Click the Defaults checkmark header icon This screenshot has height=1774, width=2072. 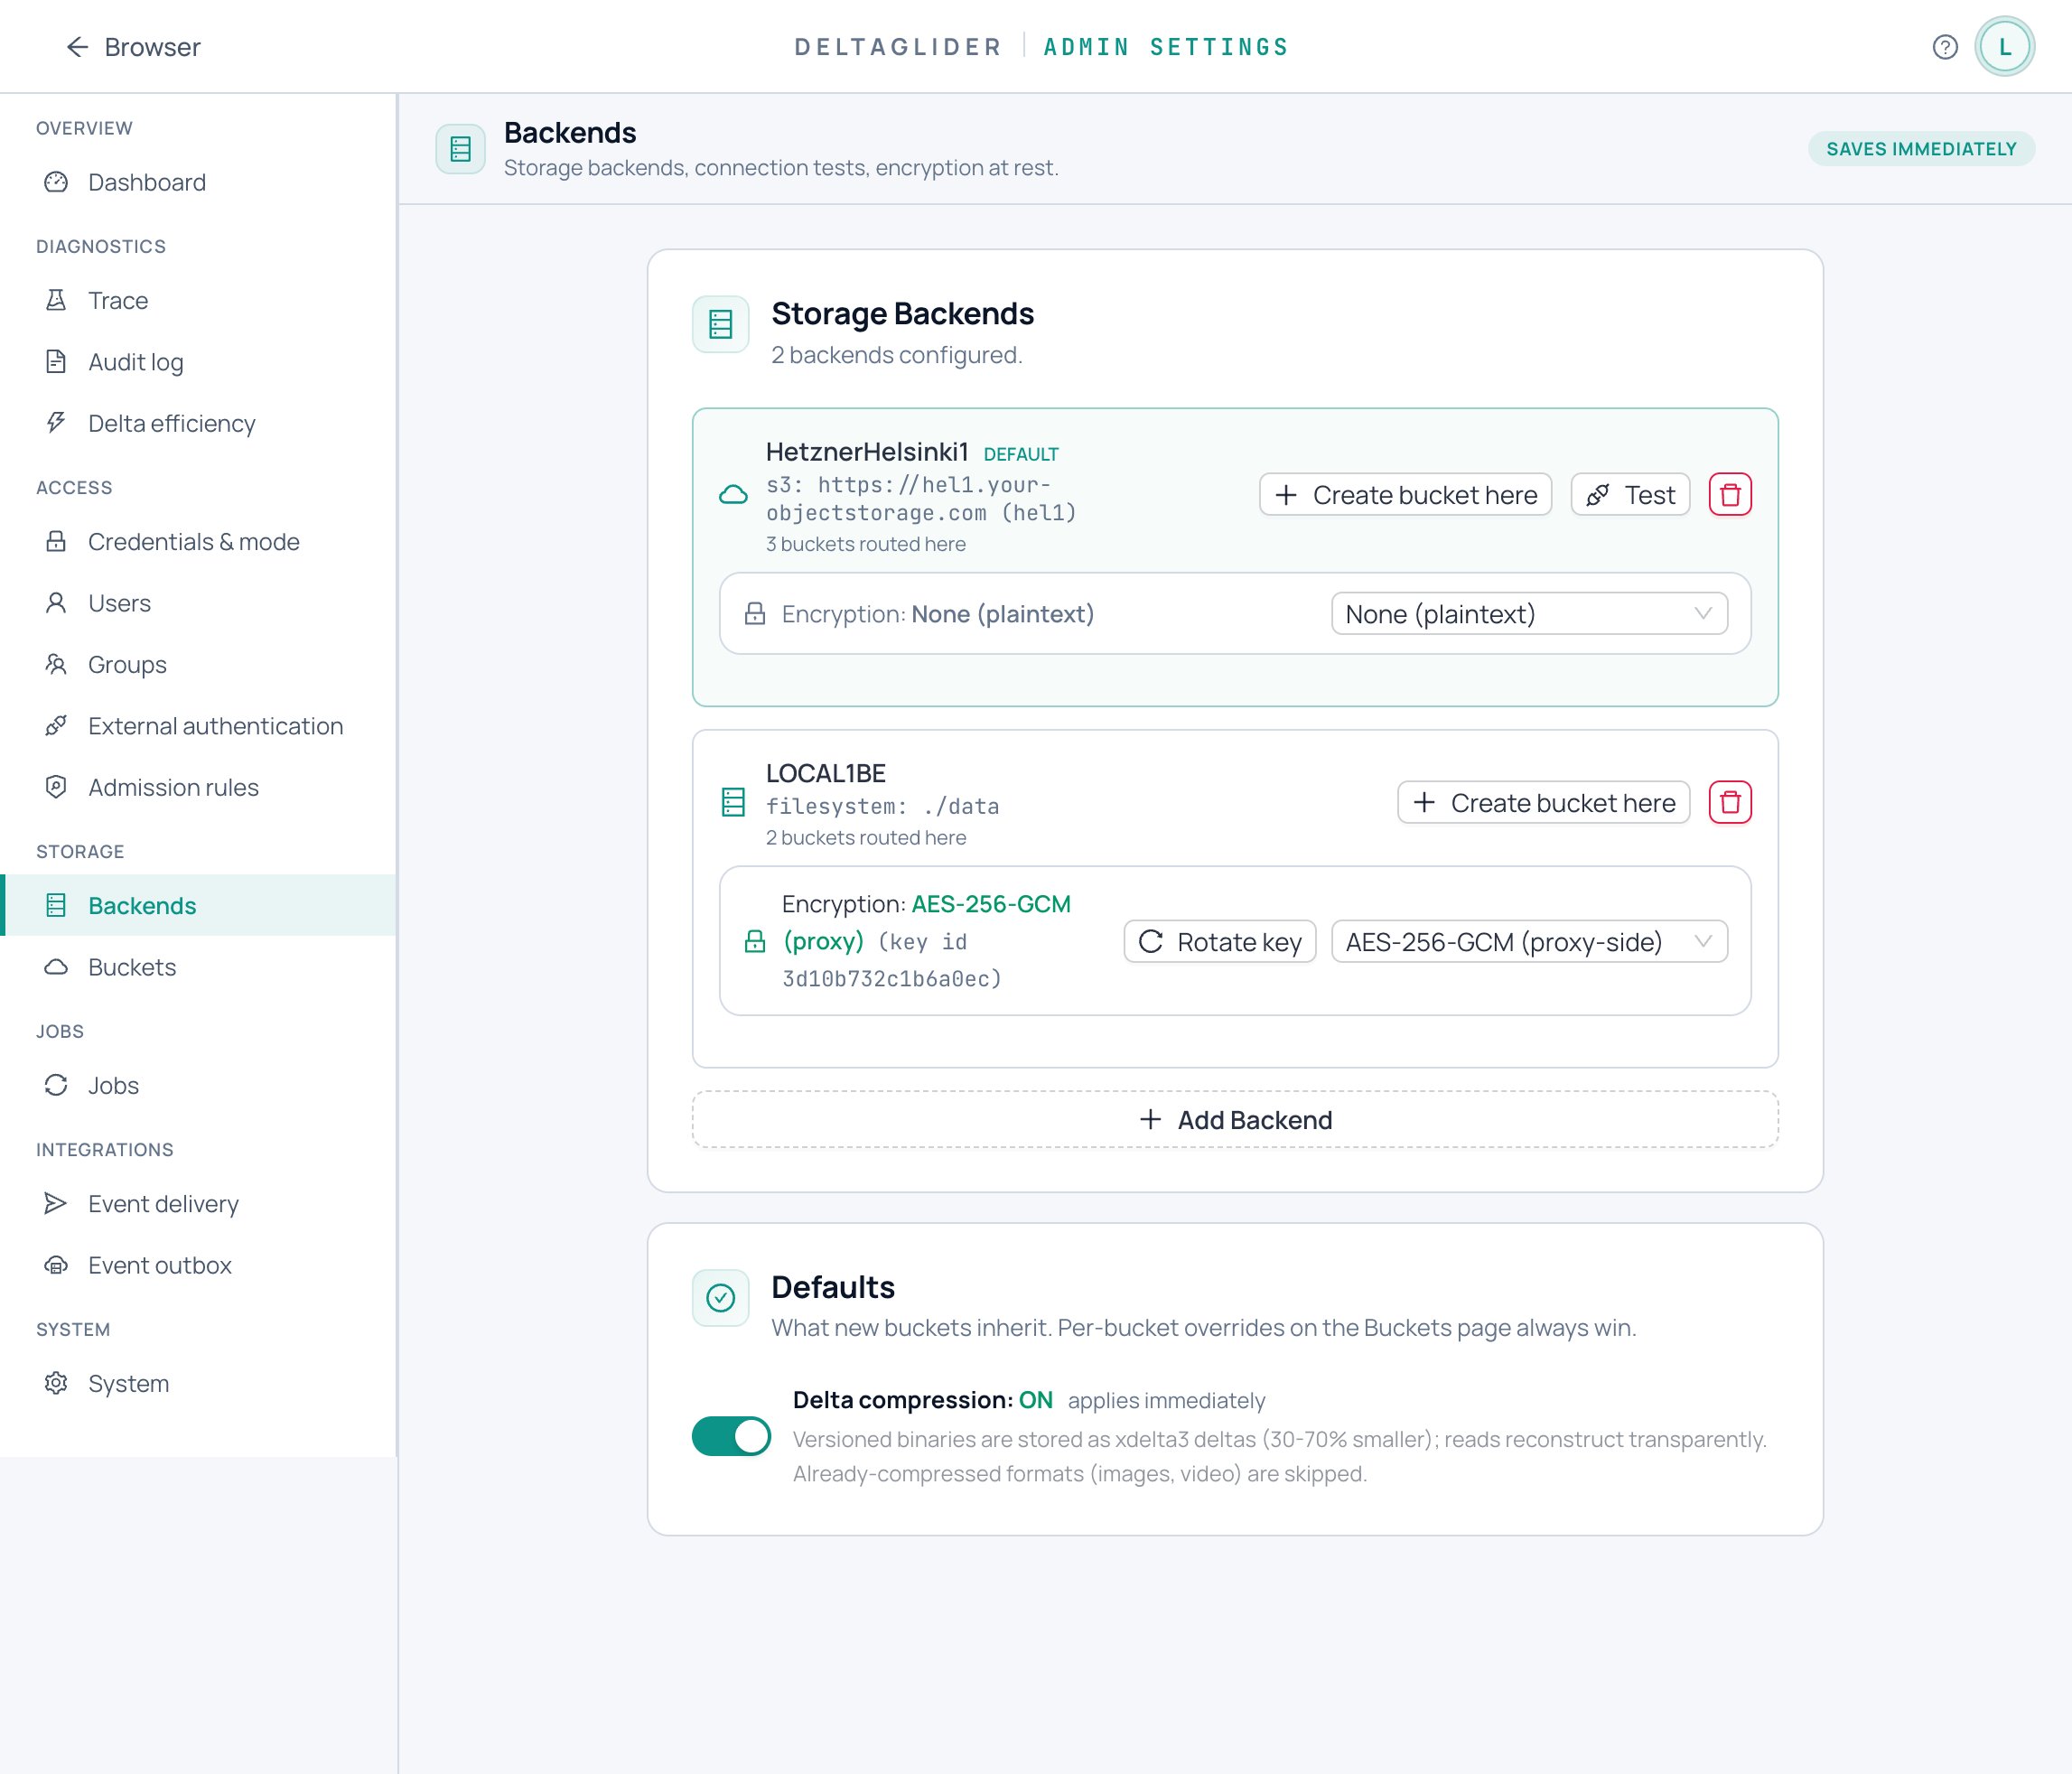coord(721,1298)
